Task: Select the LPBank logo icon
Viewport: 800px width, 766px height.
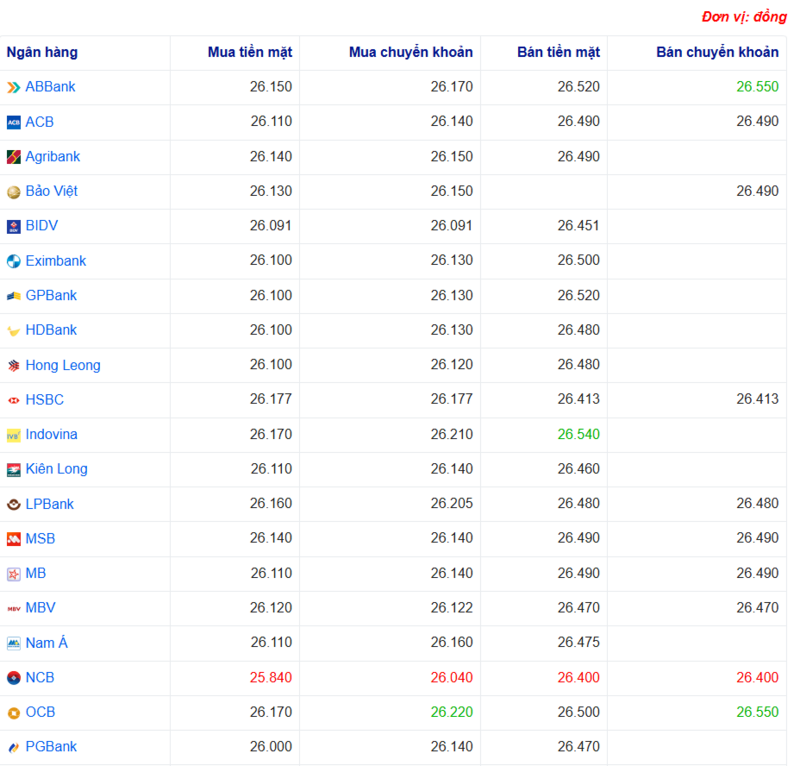Action: (x=12, y=503)
